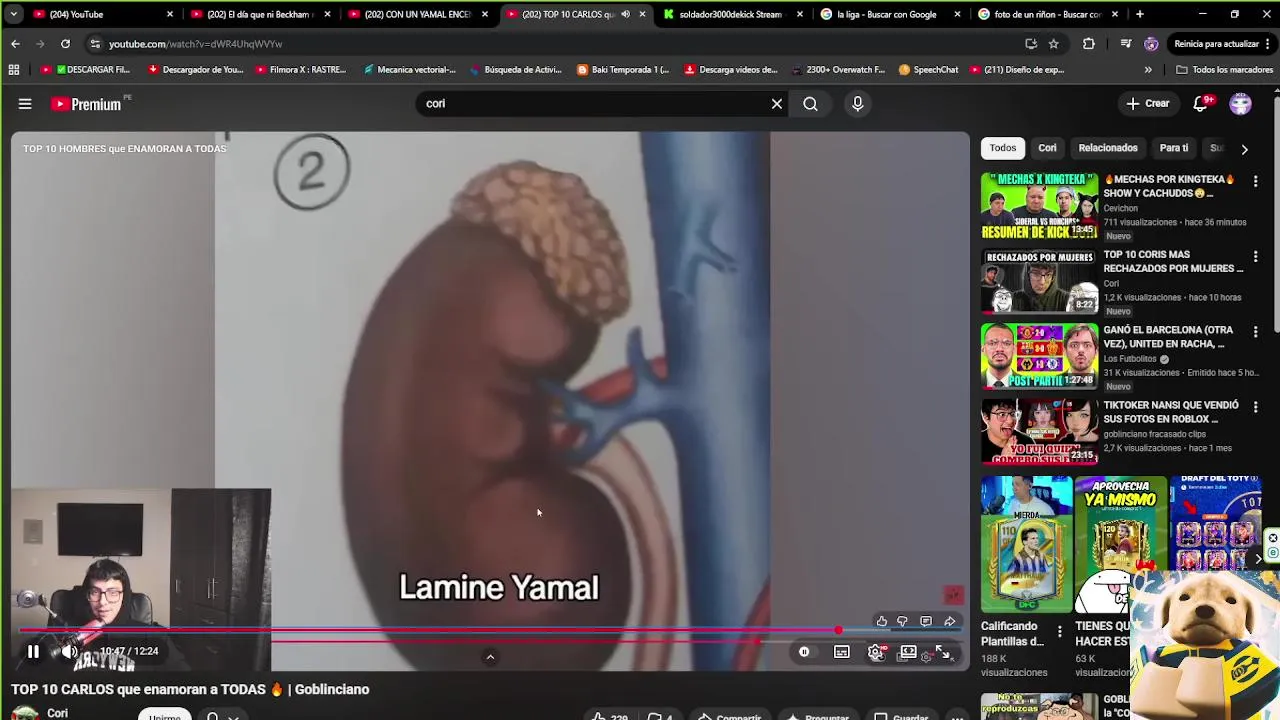Open the tab search dropdown arrow

tap(13, 14)
